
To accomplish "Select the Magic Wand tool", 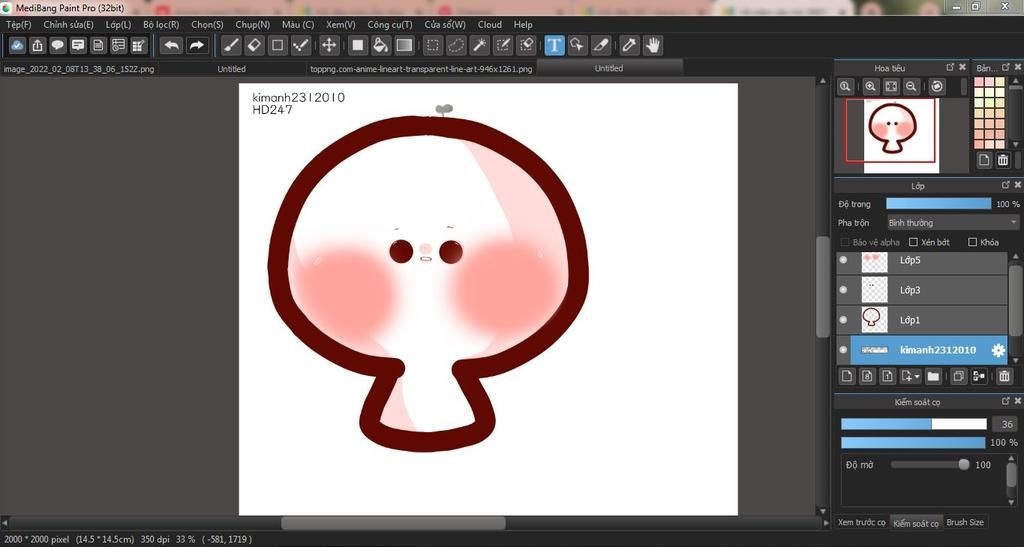I will 479,45.
